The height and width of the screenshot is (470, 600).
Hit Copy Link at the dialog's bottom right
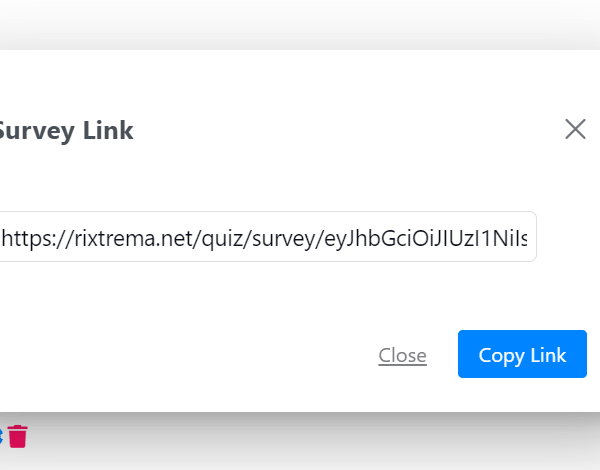point(522,354)
